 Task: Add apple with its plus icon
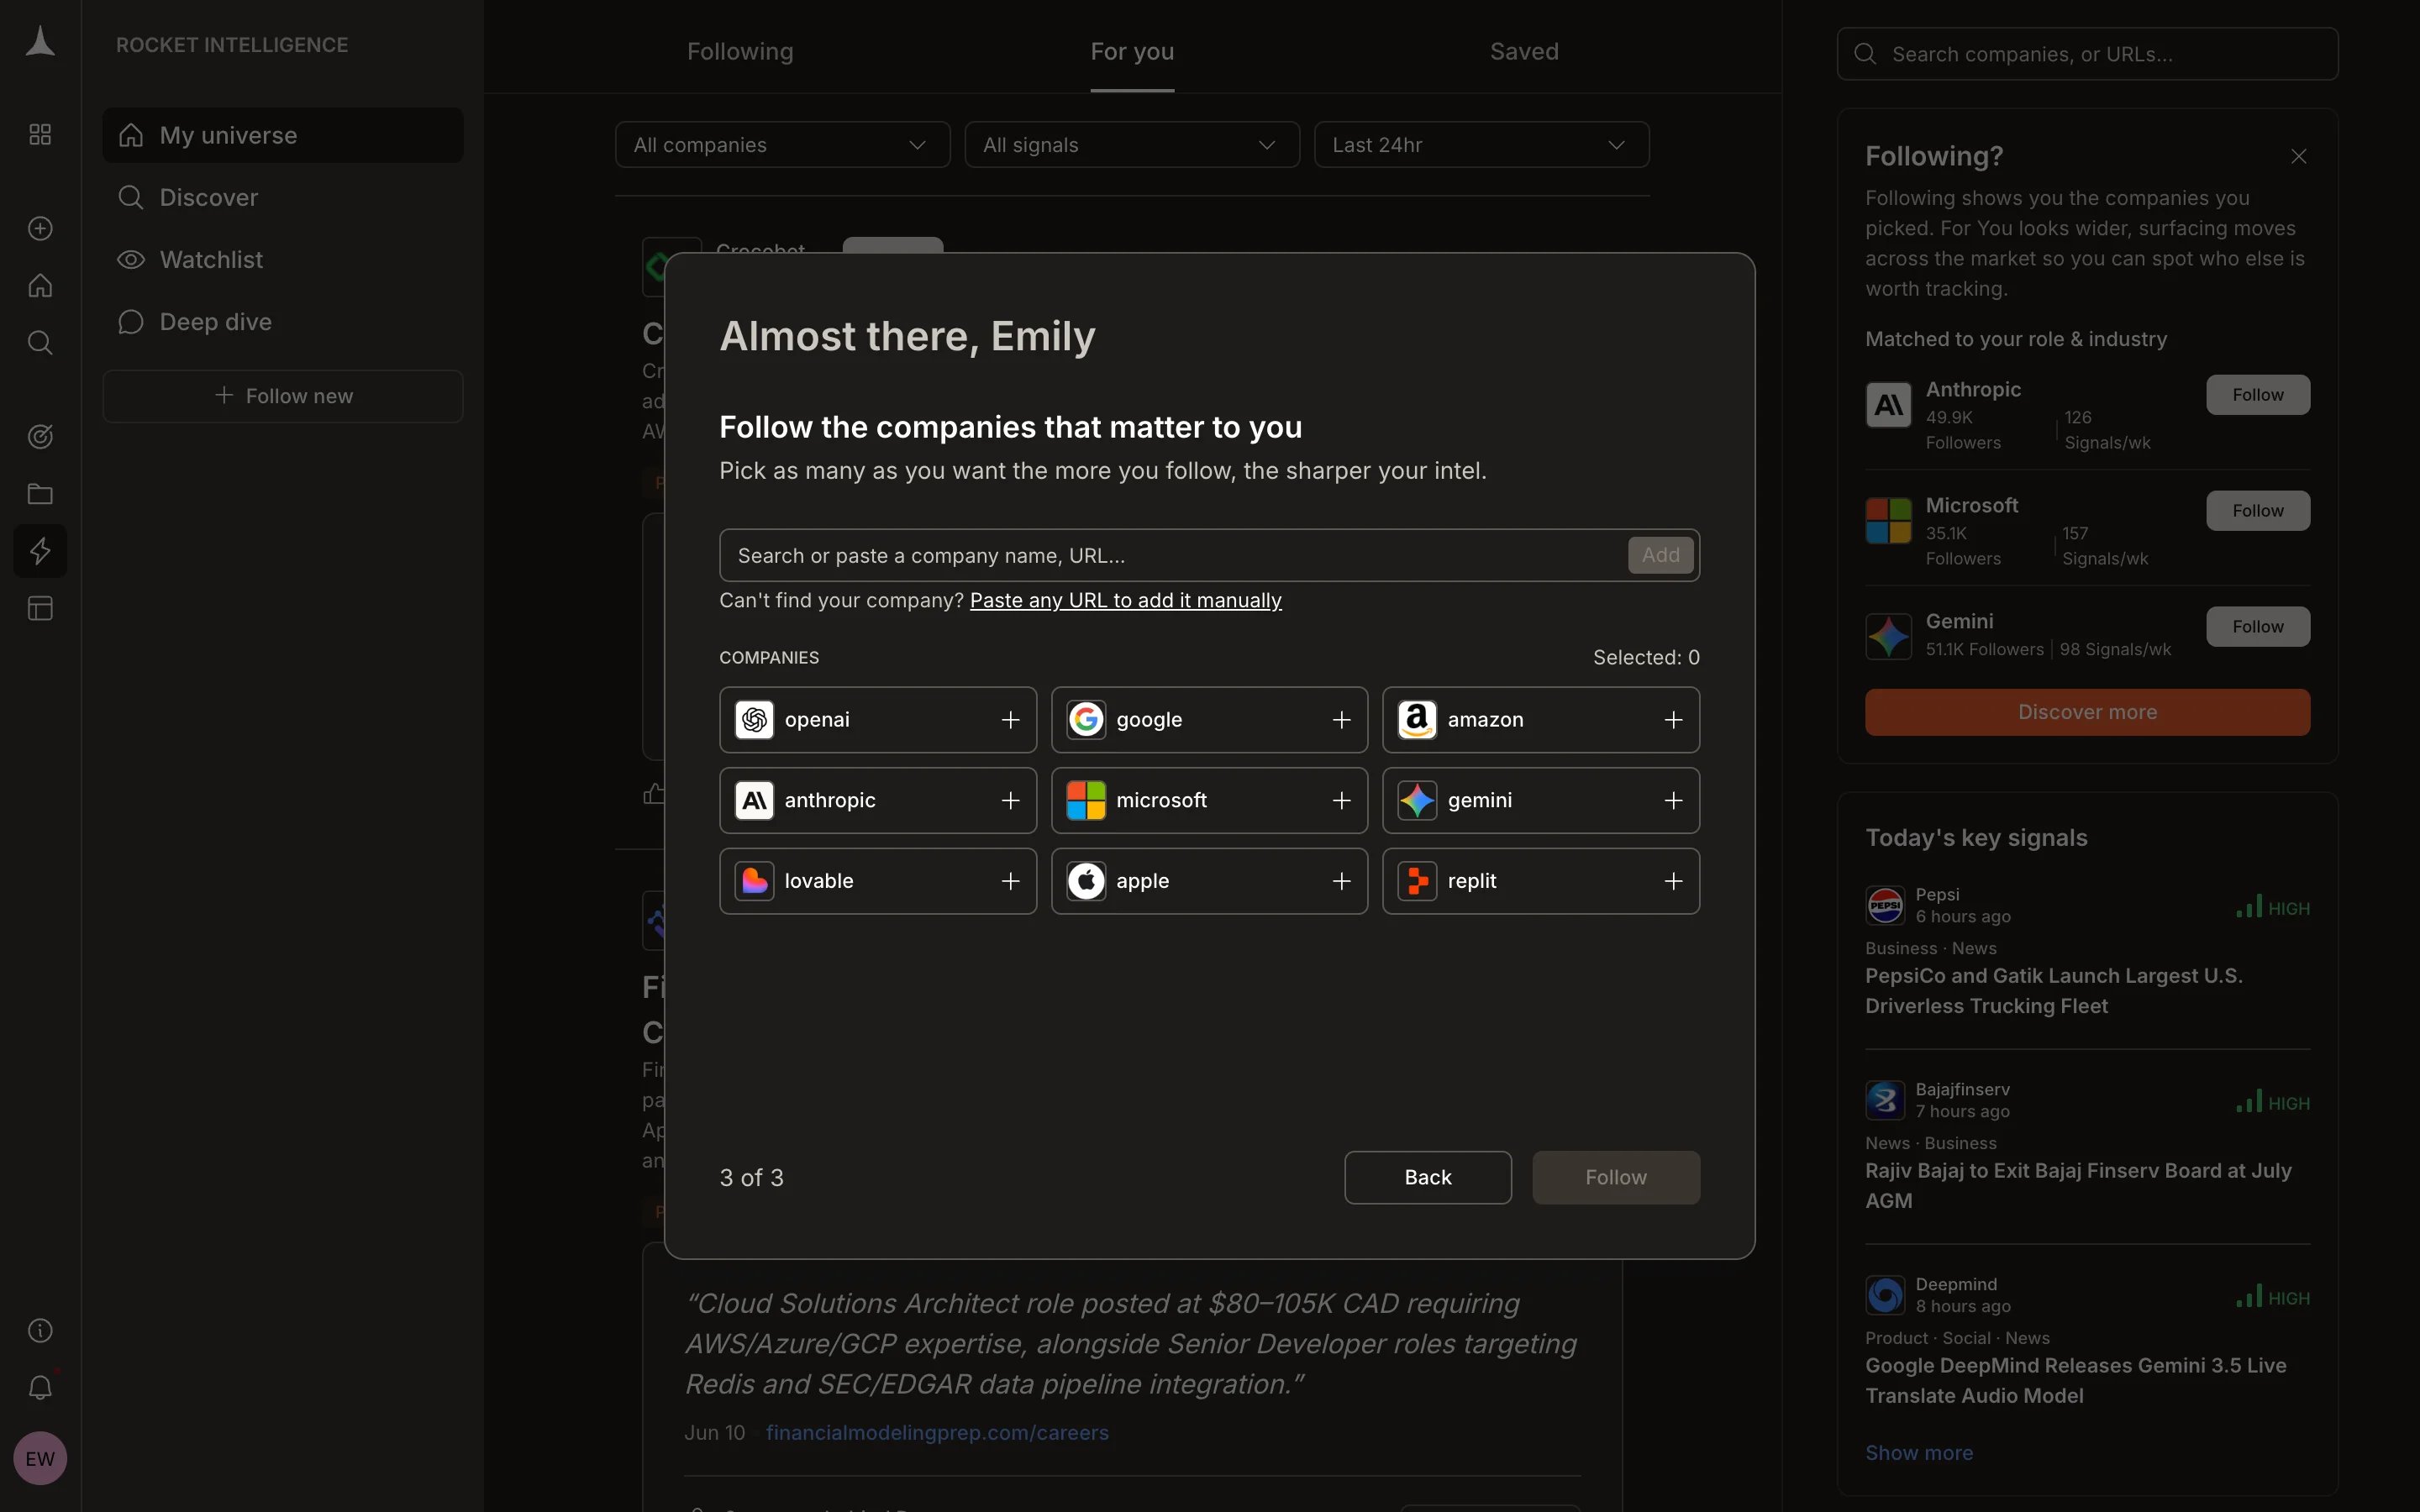(1341, 881)
